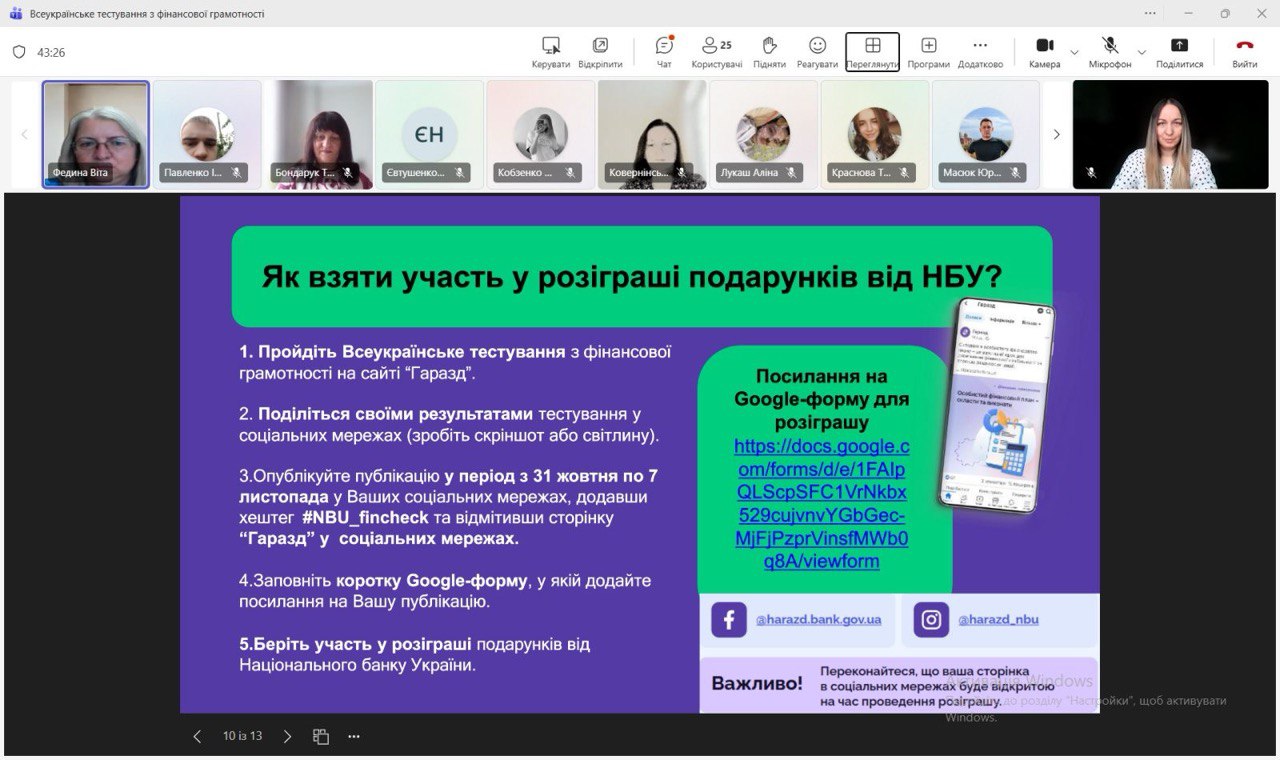
Task: Open the Додатково more actions menu
Action: tap(980, 51)
